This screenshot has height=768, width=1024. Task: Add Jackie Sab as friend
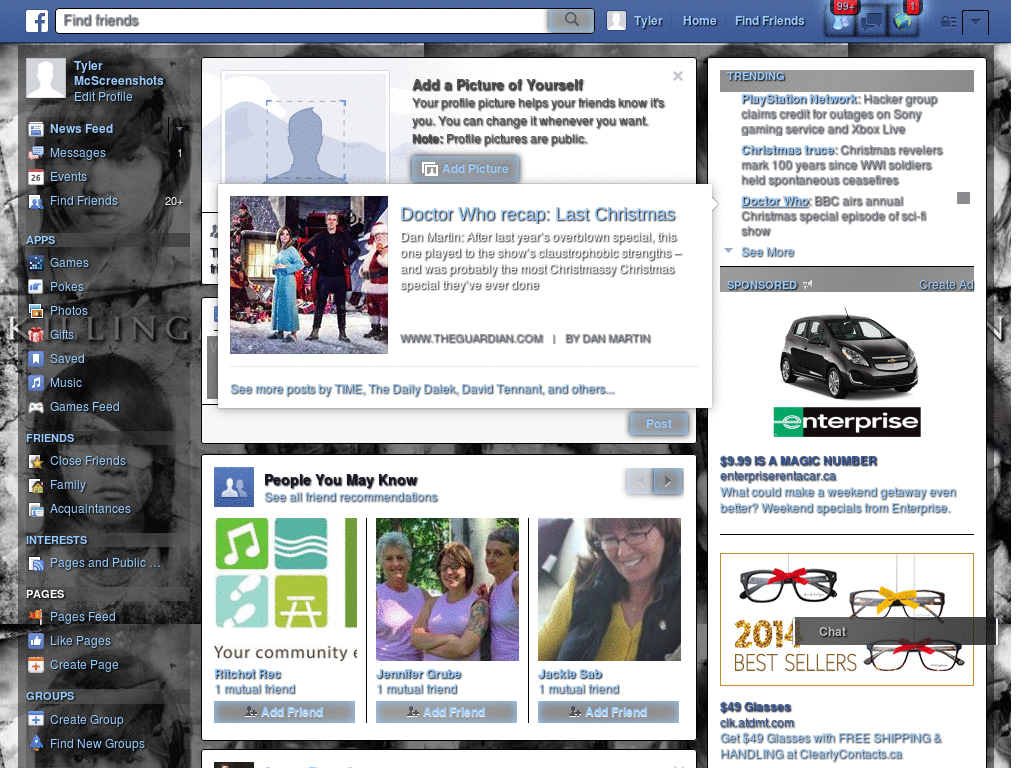pos(608,712)
